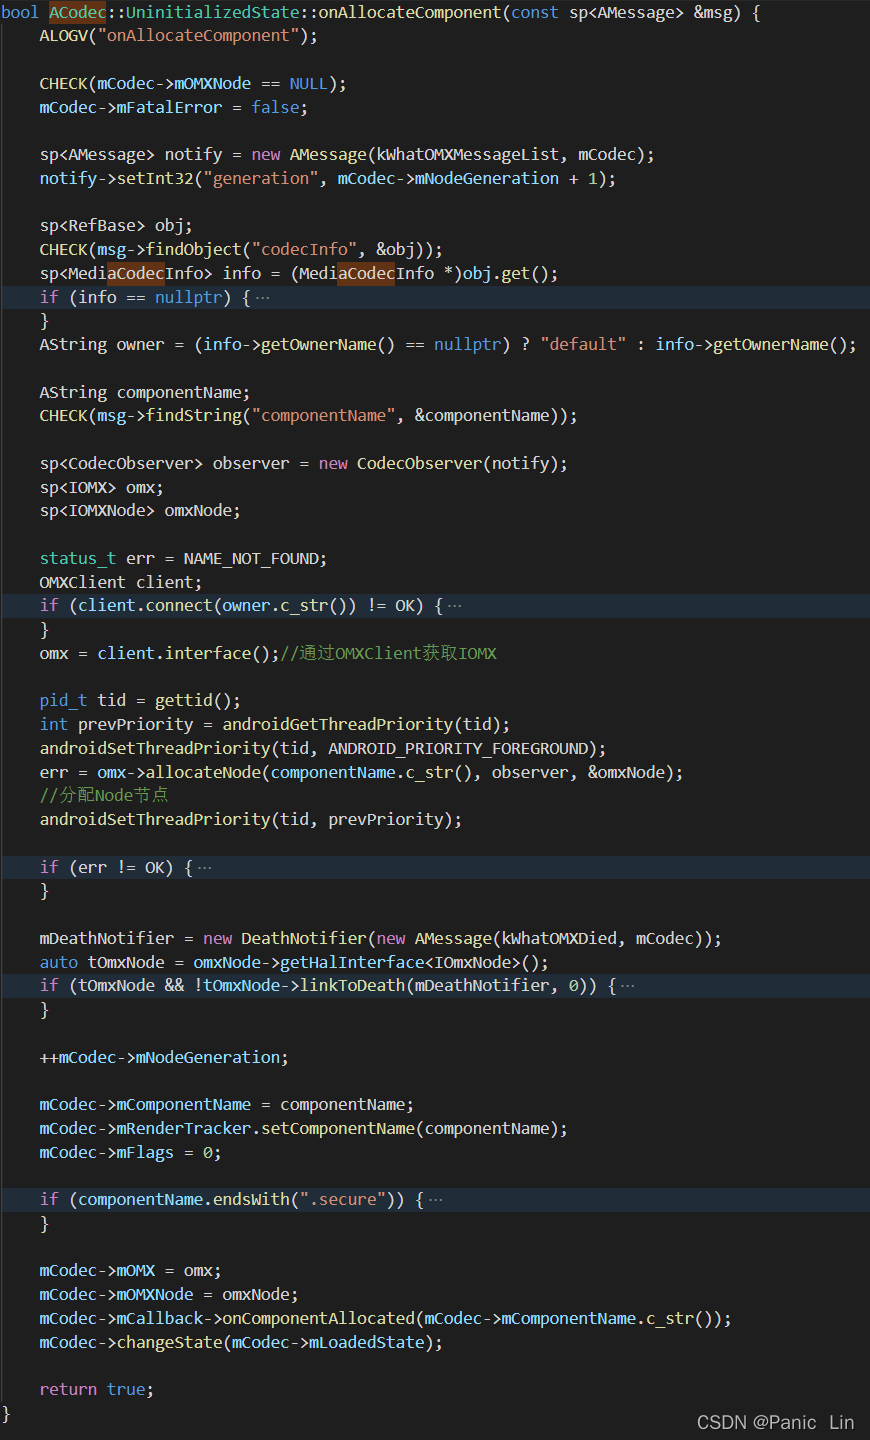
Task: Click '++mCodec->mNodeGeneration;' line
Action: [x=164, y=1058]
